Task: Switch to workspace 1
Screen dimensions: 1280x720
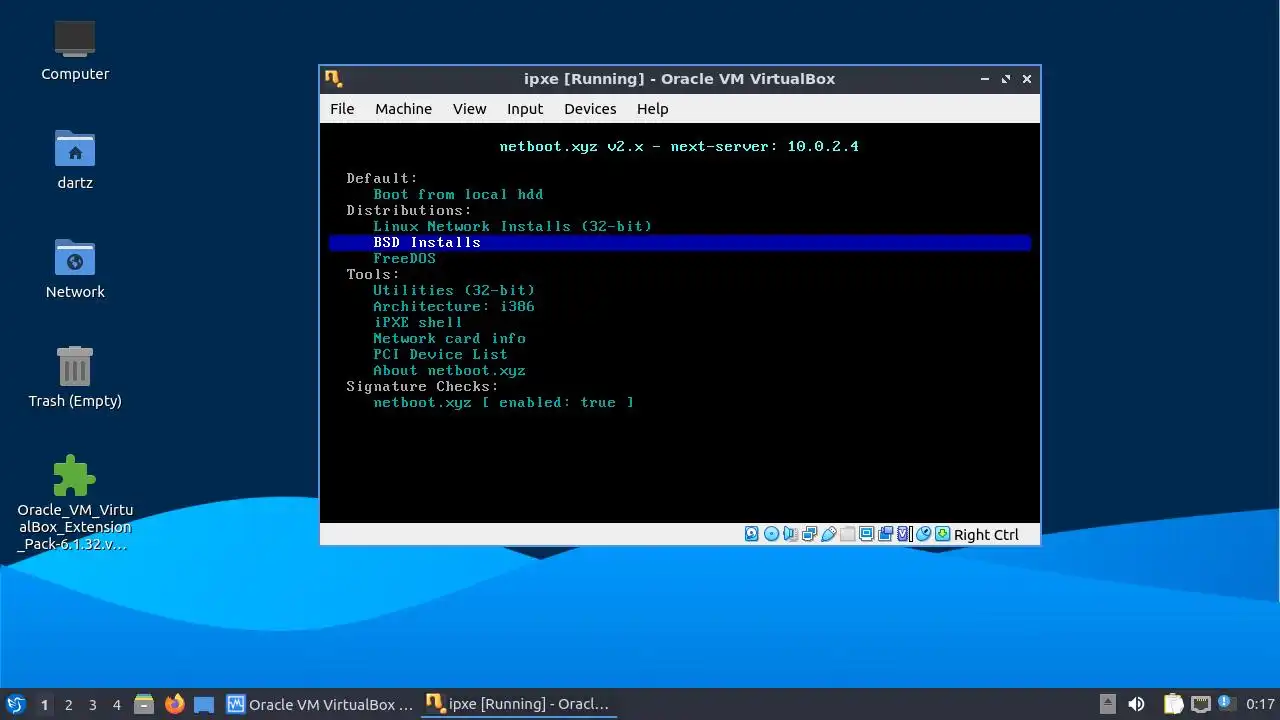Action: [x=44, y=704]
